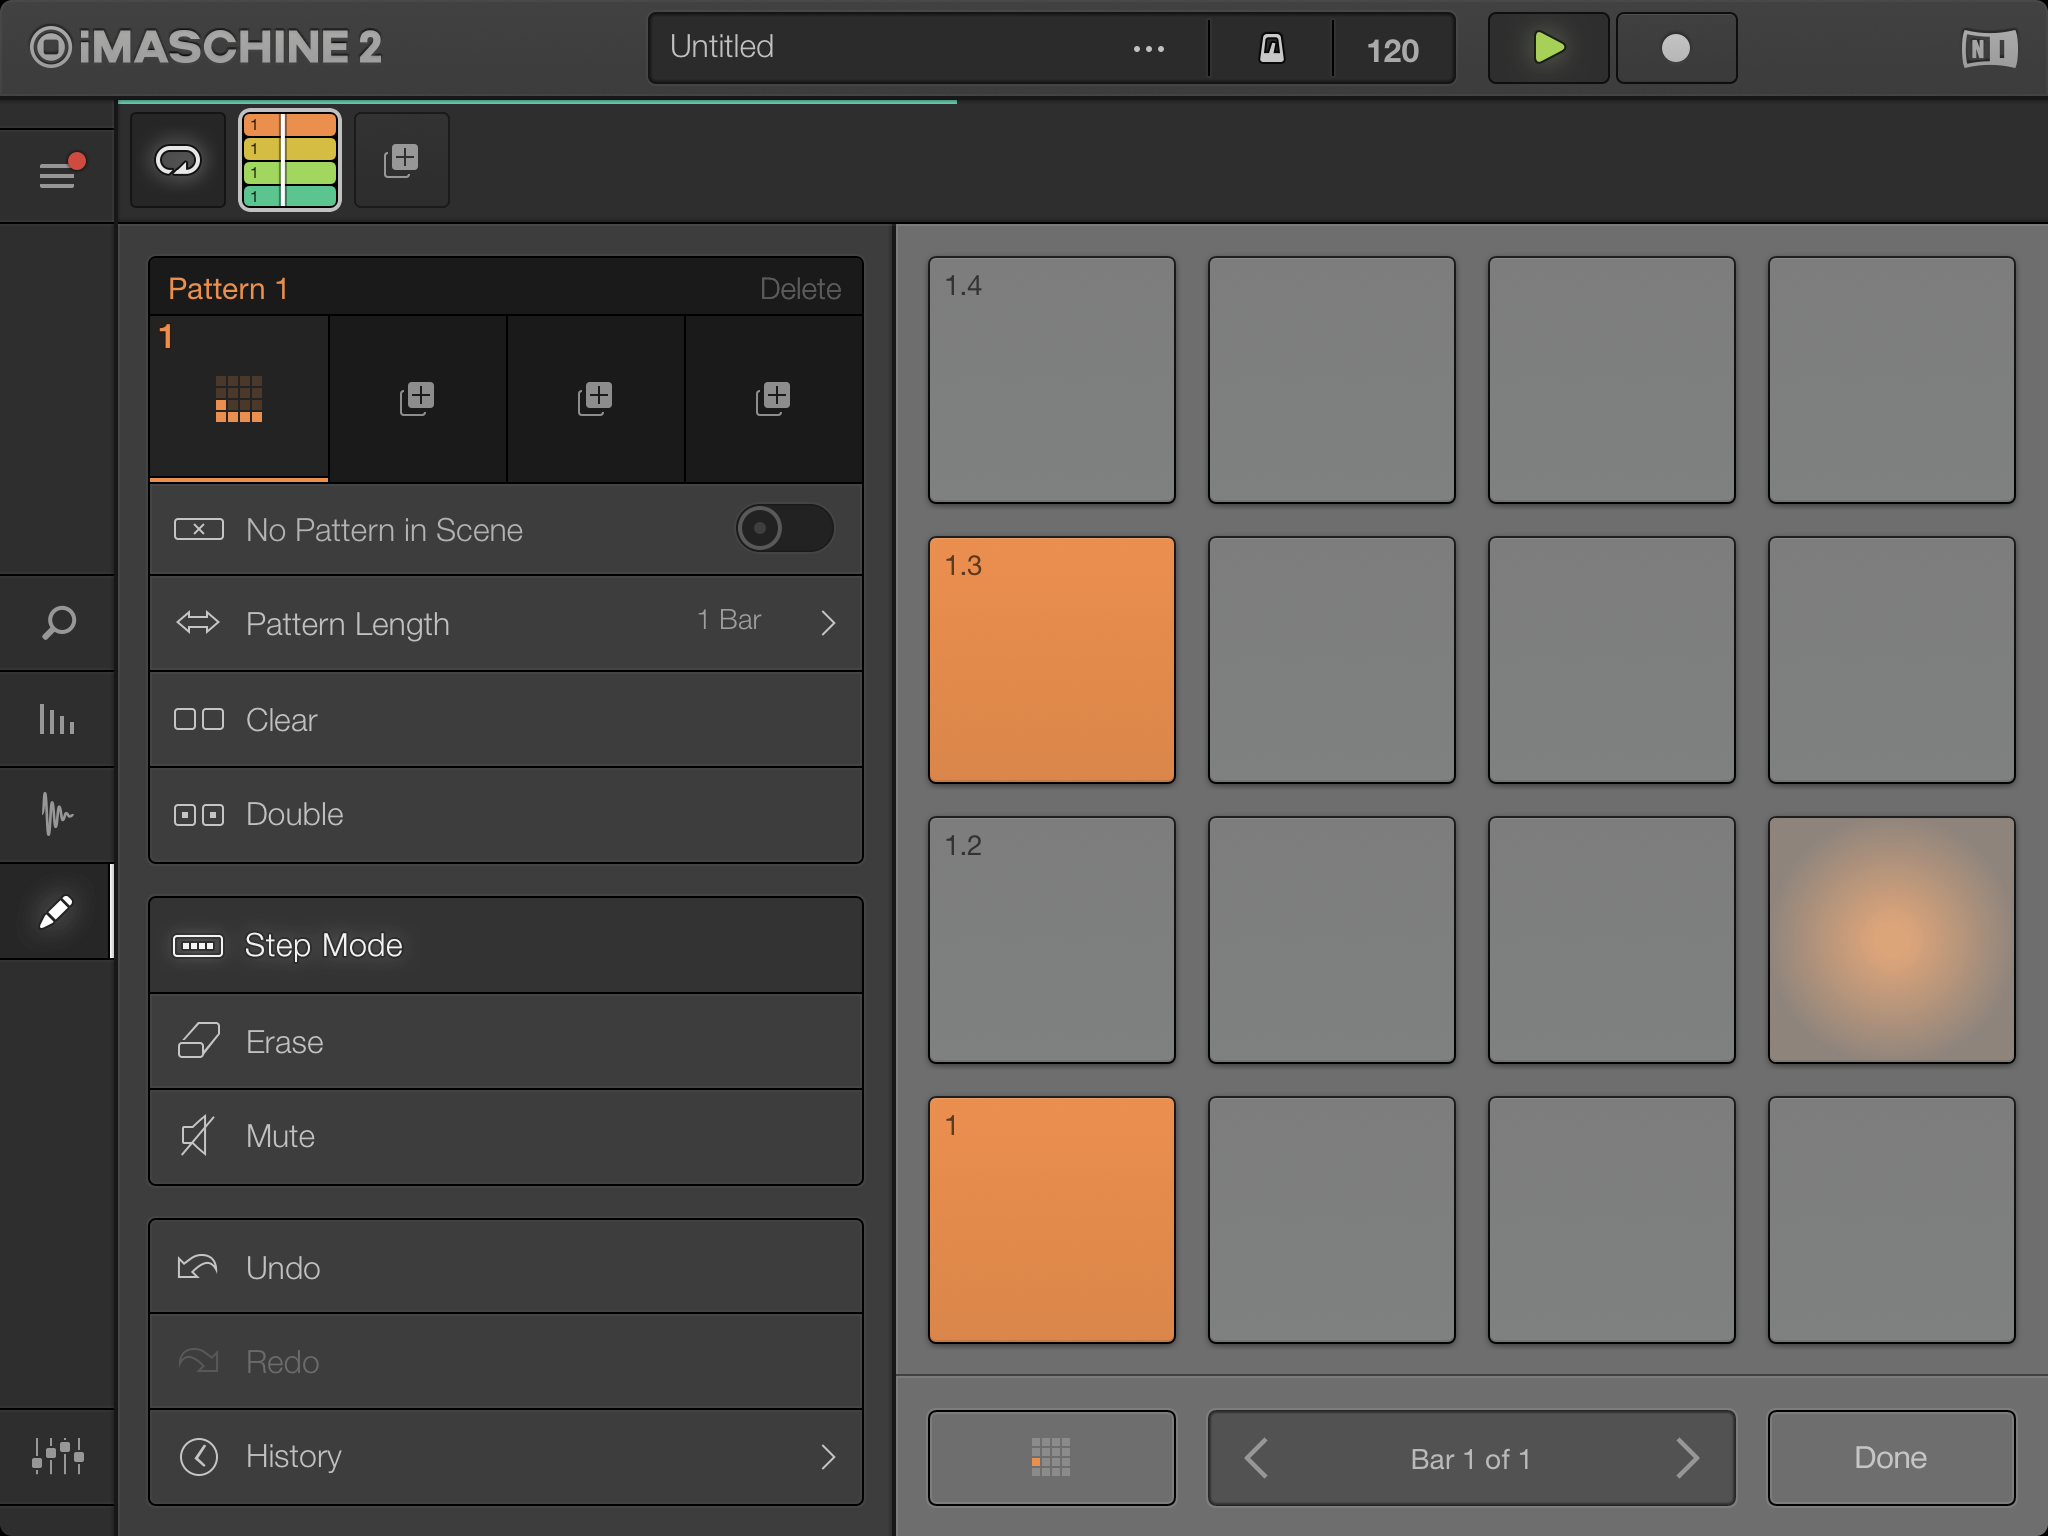
Task: Rename the project title Untitled
Action: click(722, 47)
